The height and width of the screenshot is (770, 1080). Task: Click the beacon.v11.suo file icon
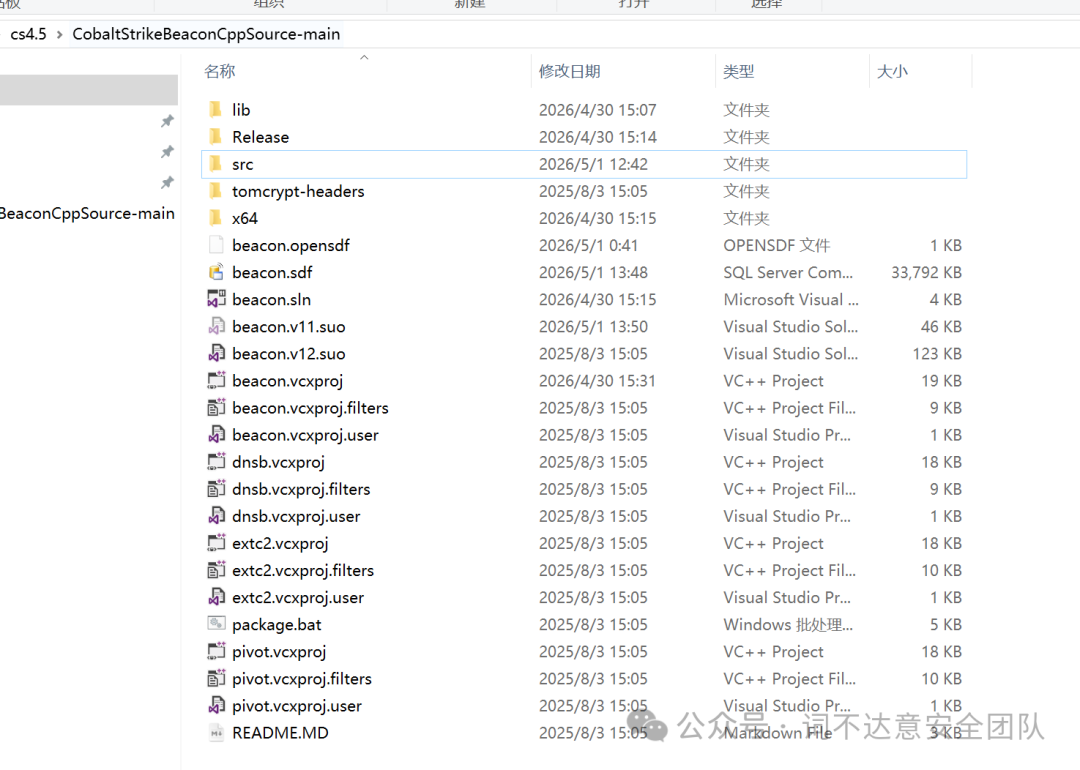pyautogui.click(x=216, y=326)
